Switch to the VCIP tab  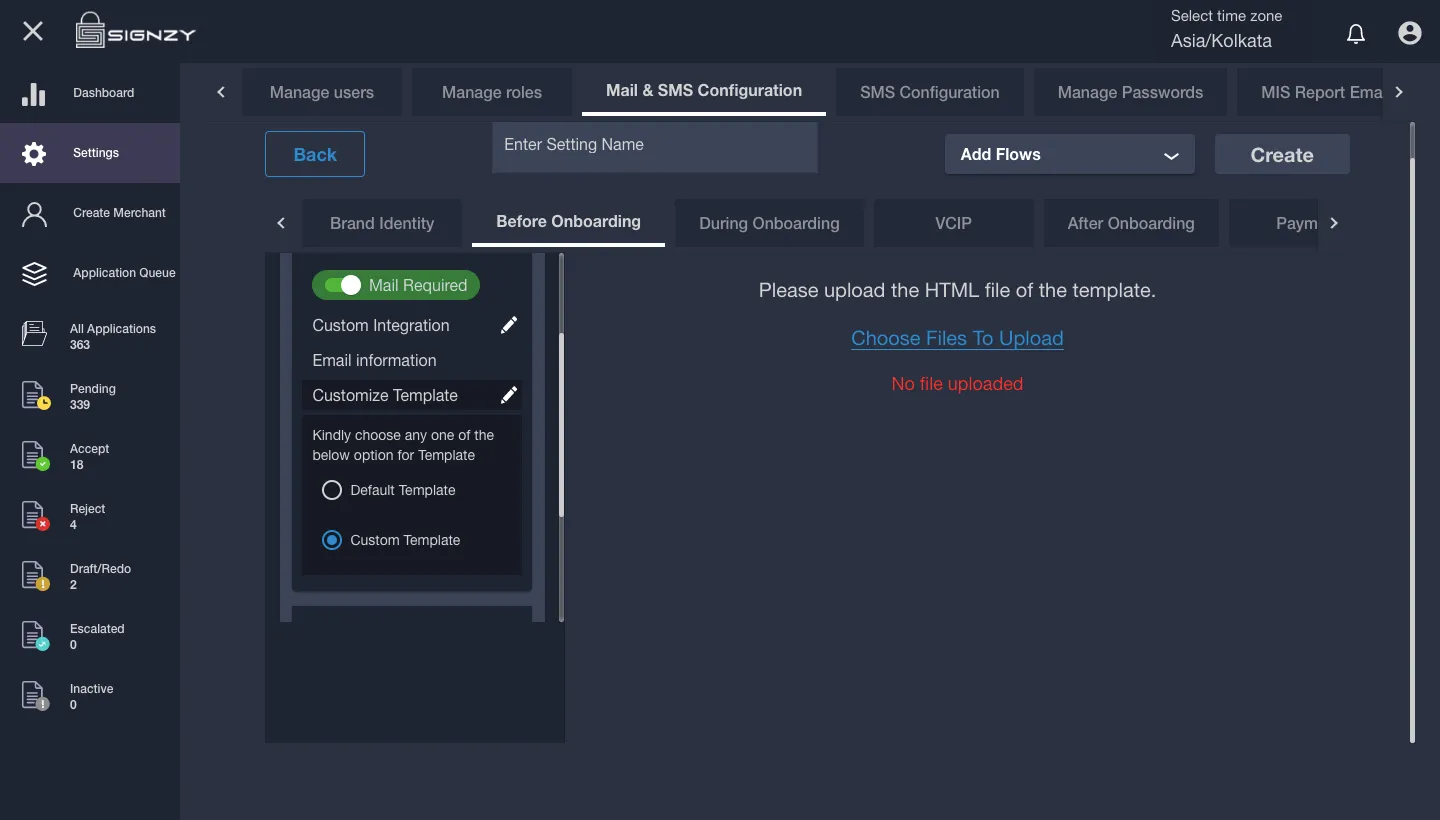point(953,223)
